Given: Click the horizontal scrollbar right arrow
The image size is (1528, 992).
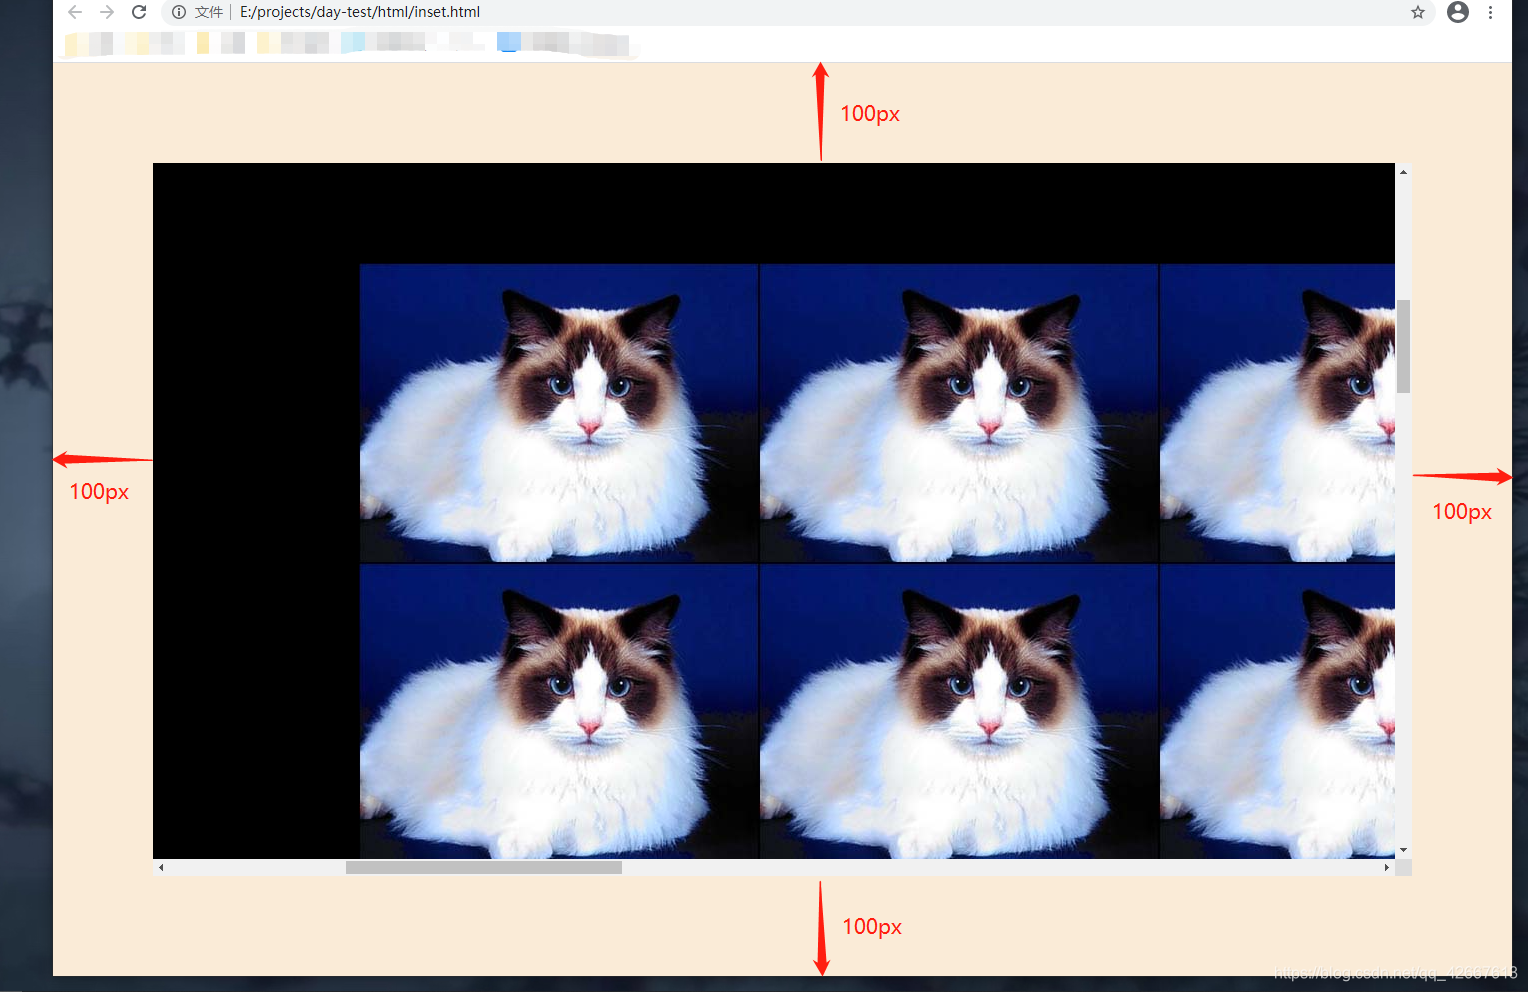Looking at the screenshot, I should click(1386, 867).
